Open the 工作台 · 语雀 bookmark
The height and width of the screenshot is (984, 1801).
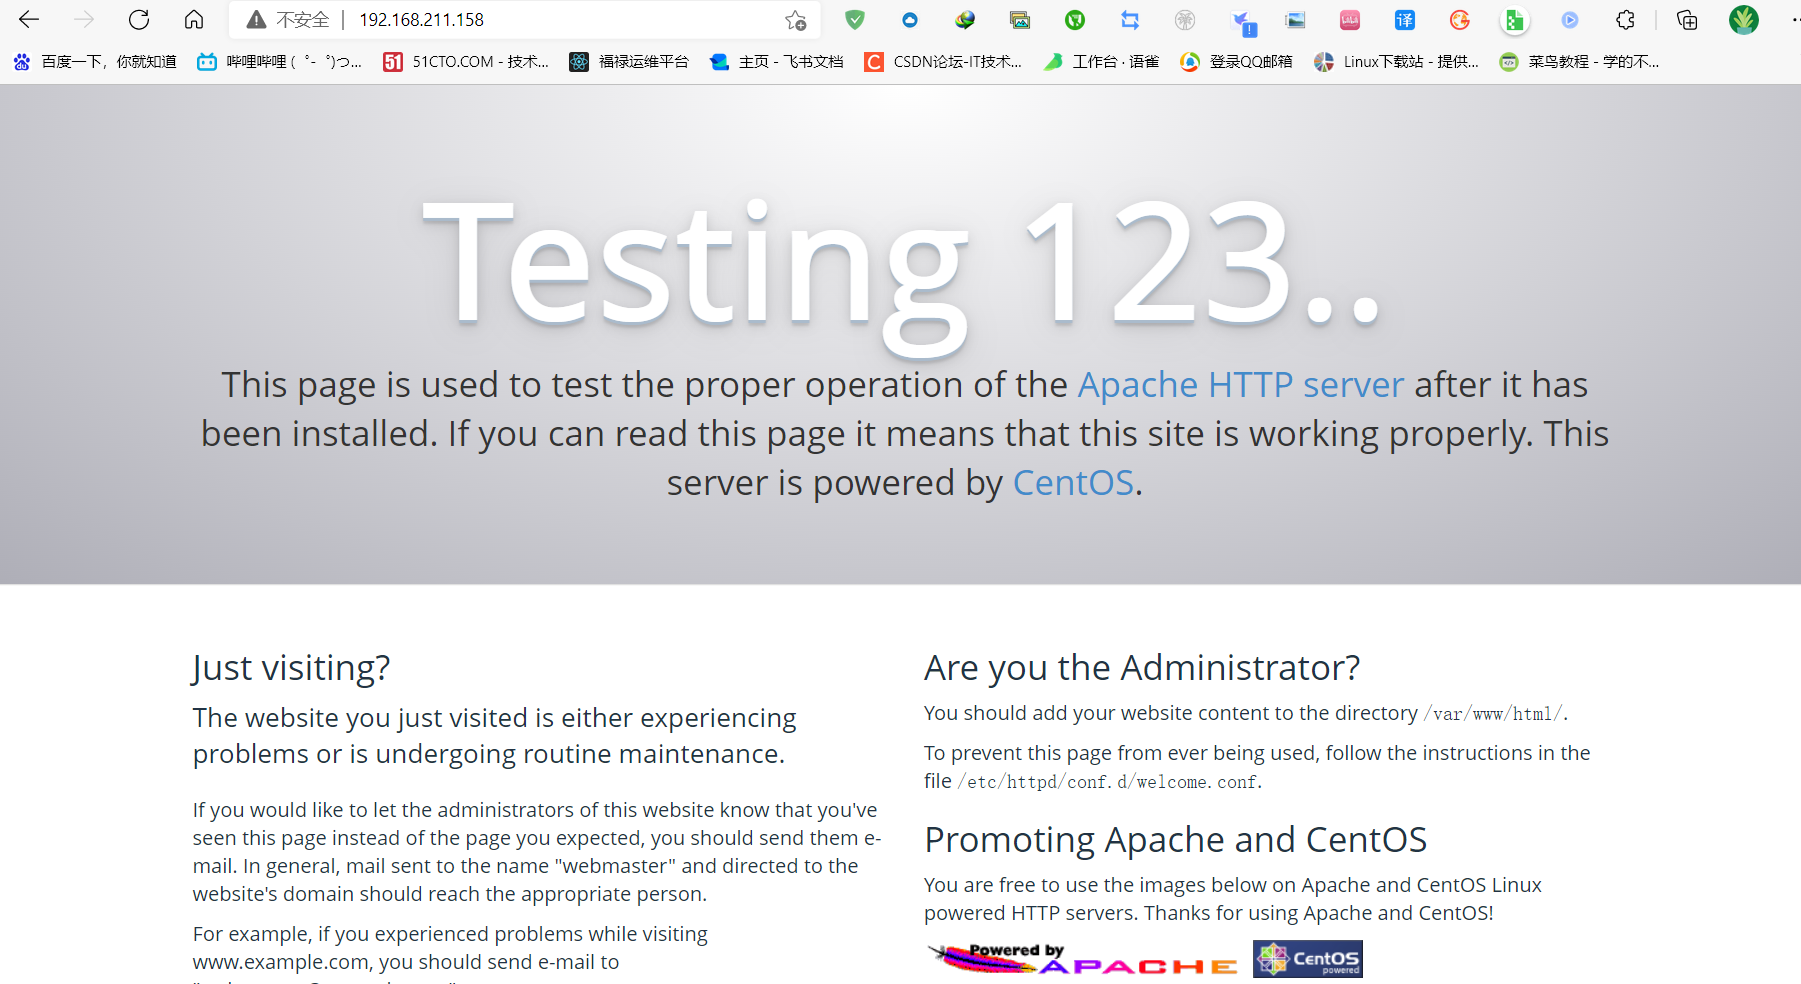[1101, 62]
